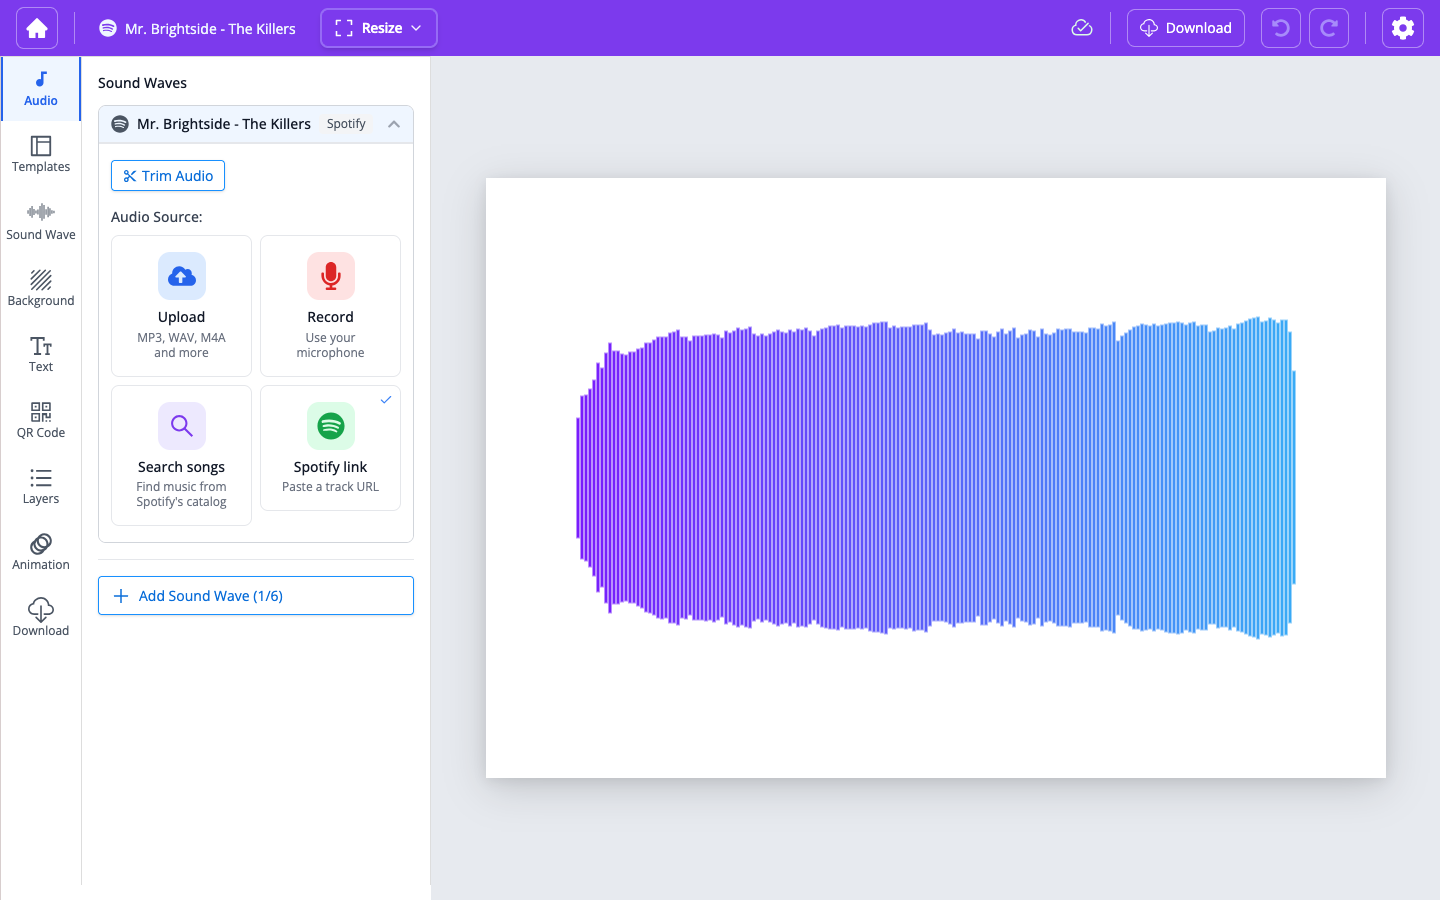Select the Spotify link audio source
This screenshot has height=900, width=1440.
point(330,448)
